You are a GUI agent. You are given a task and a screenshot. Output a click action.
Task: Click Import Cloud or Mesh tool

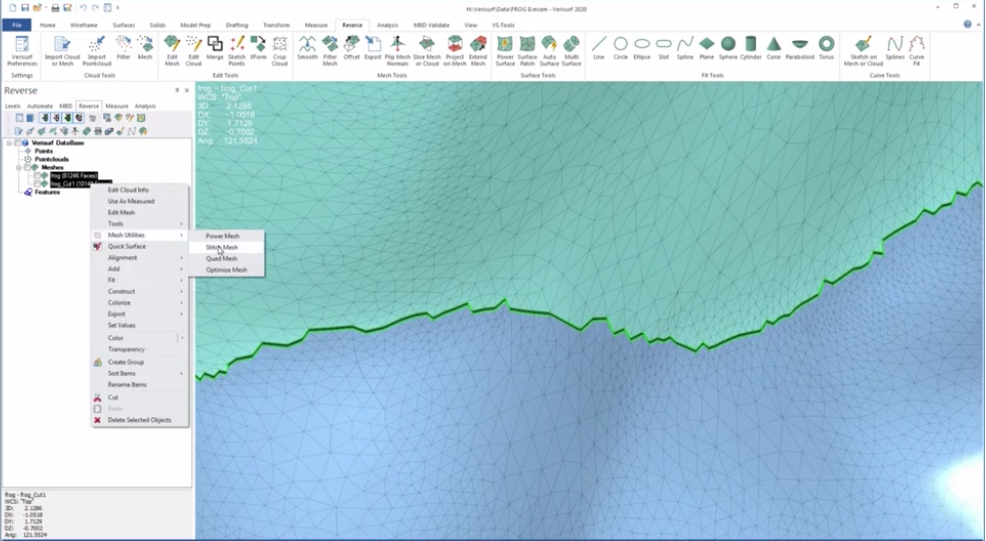62,50
